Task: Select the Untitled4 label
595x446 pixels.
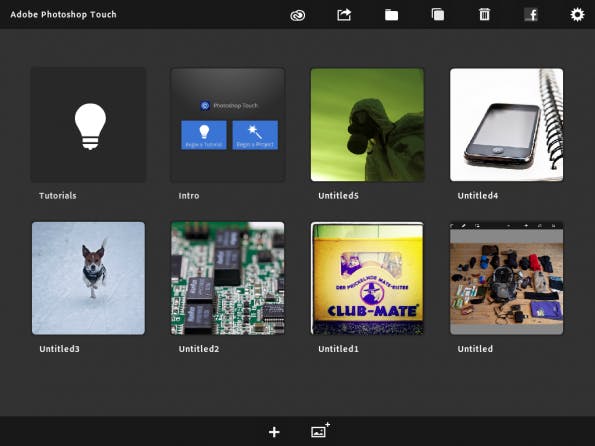Action: pos(478,196)
